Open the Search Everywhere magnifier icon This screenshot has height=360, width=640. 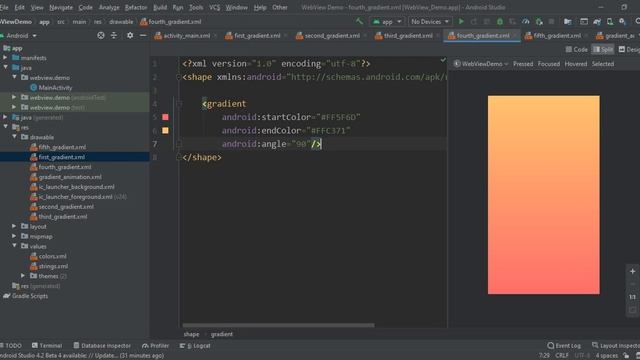637,21
